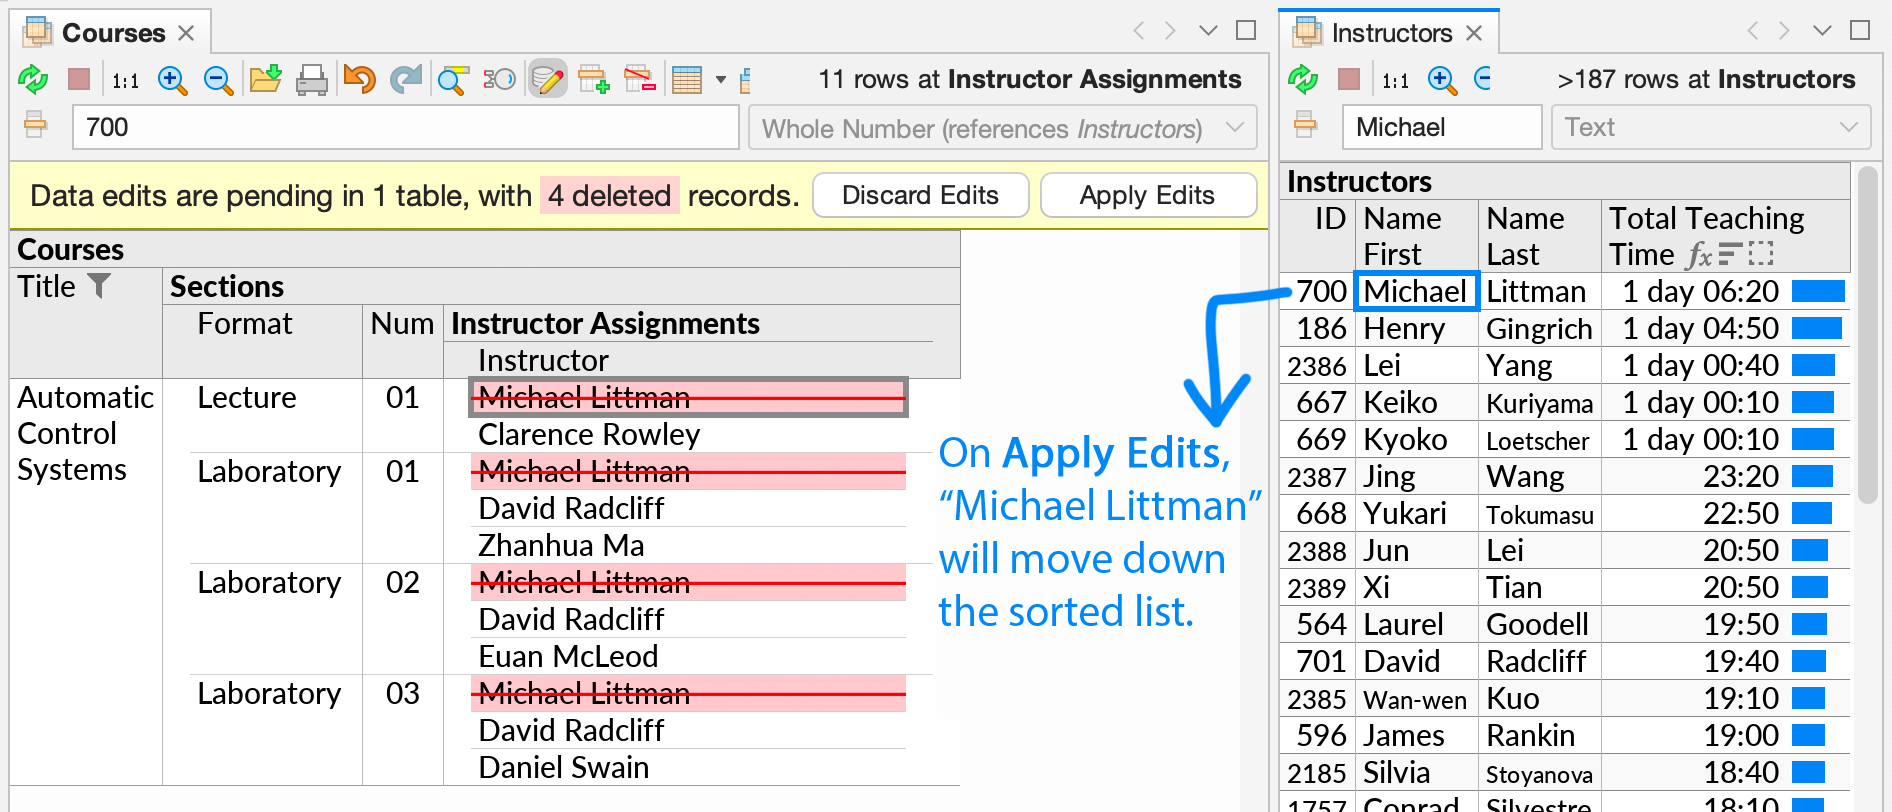Close the Instructors tab
The height and width of the screenshot is (812, 1892).
point(1474,33)
